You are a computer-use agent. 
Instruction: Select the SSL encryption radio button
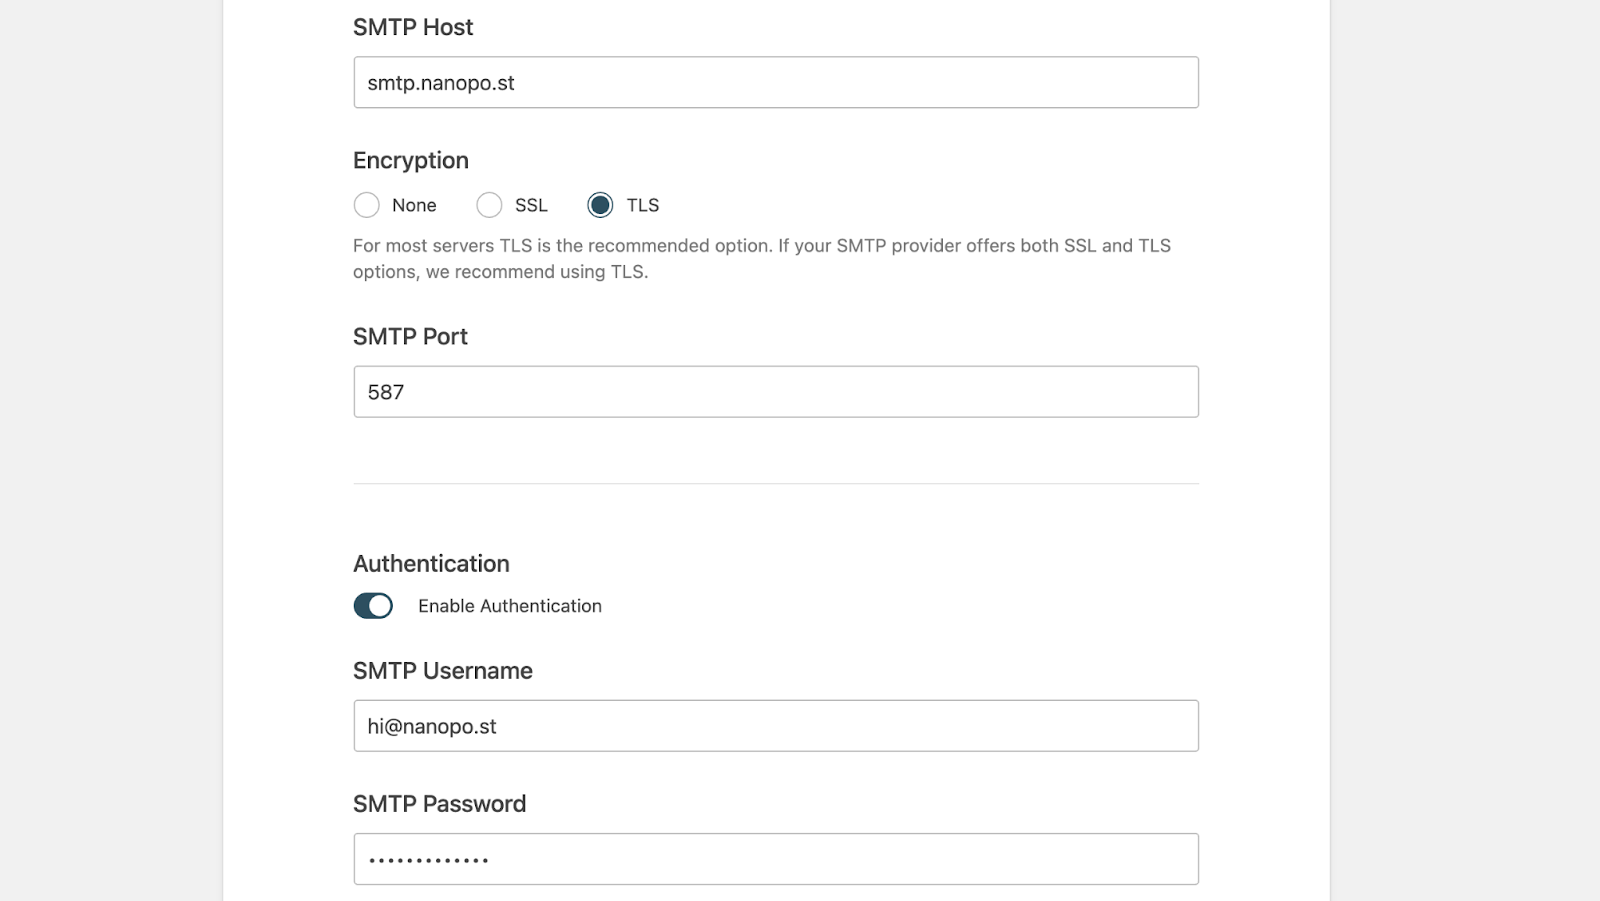pos(489,205)
